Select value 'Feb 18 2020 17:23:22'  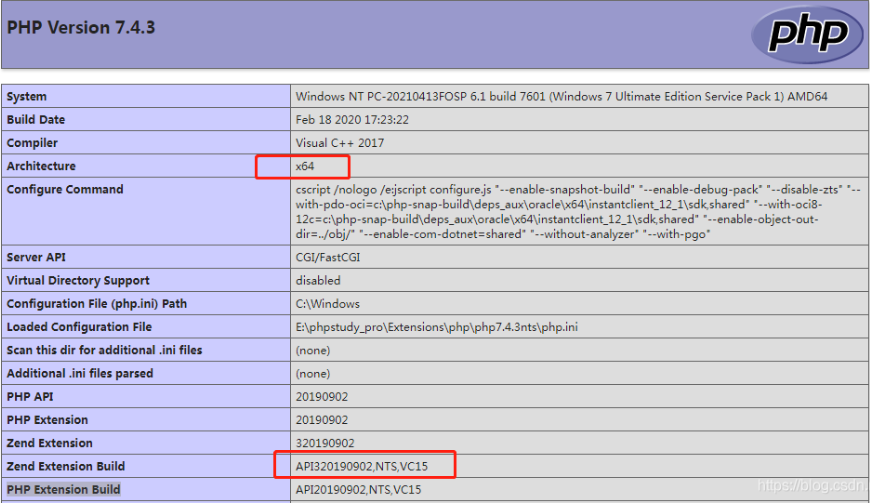[352, 120]
